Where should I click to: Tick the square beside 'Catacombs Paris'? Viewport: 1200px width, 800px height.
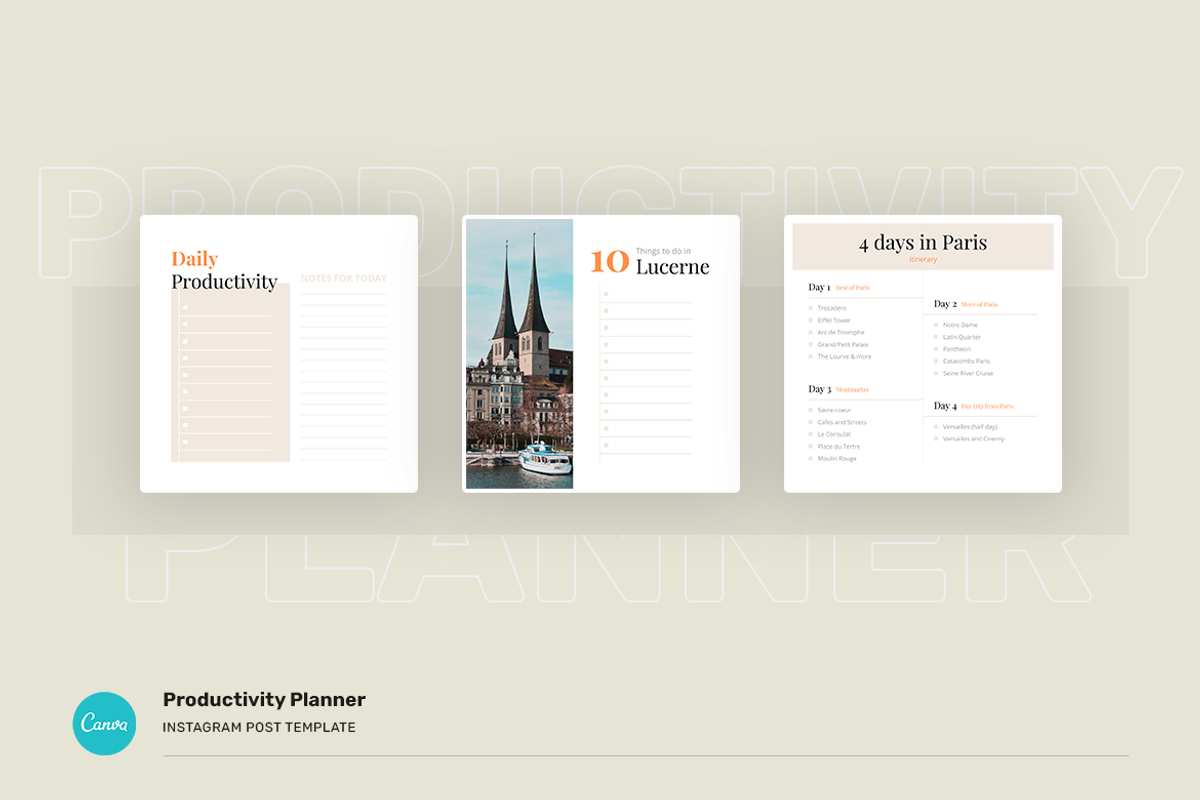[936, 361]
